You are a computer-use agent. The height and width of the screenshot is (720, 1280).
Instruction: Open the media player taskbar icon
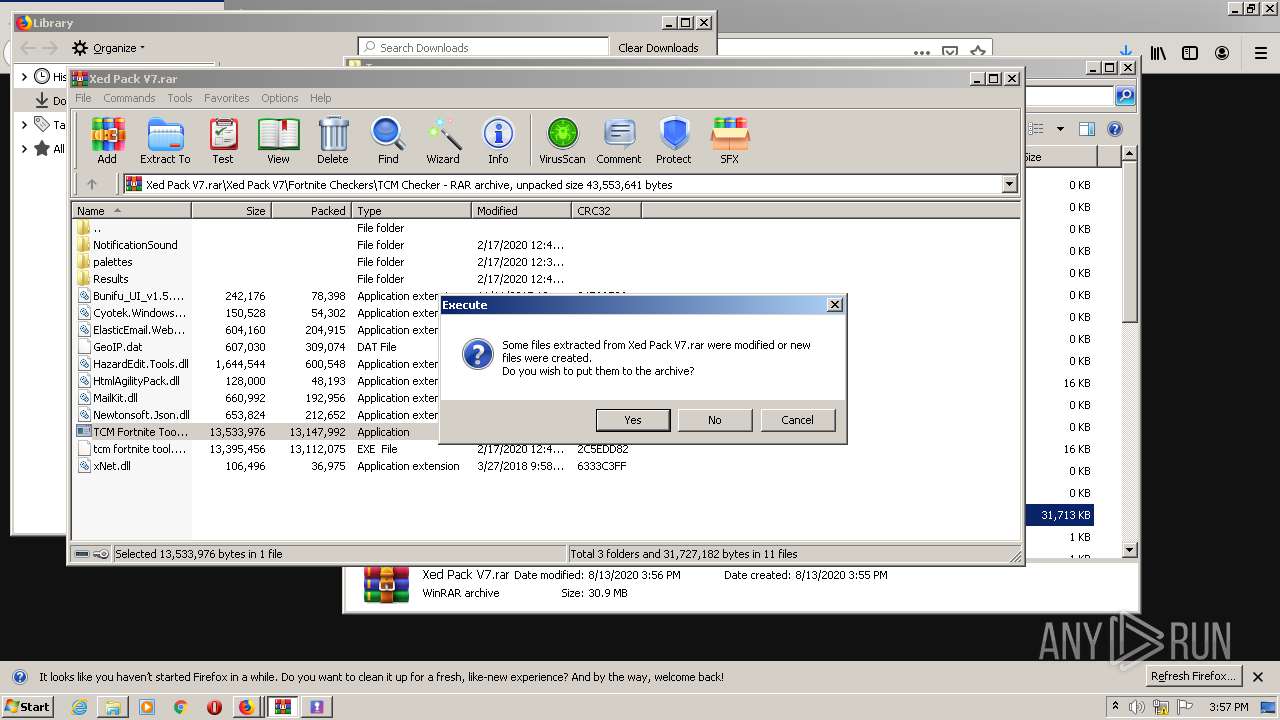[x=147, y=707]
